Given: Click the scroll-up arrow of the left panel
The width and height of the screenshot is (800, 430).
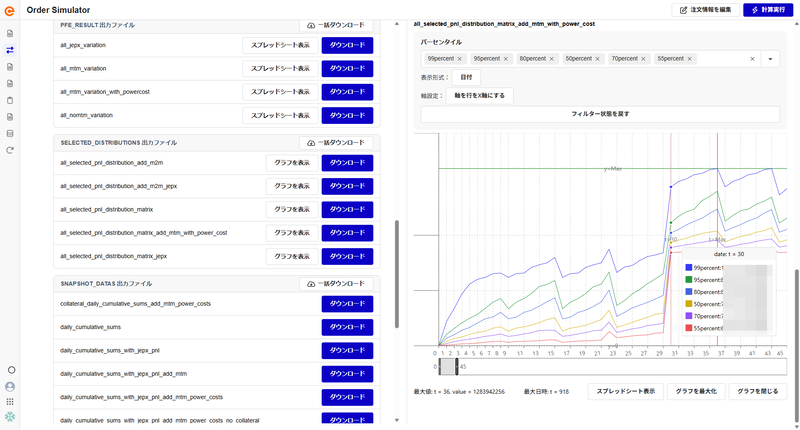Looking at the screenshot, I should click(397, 24).
